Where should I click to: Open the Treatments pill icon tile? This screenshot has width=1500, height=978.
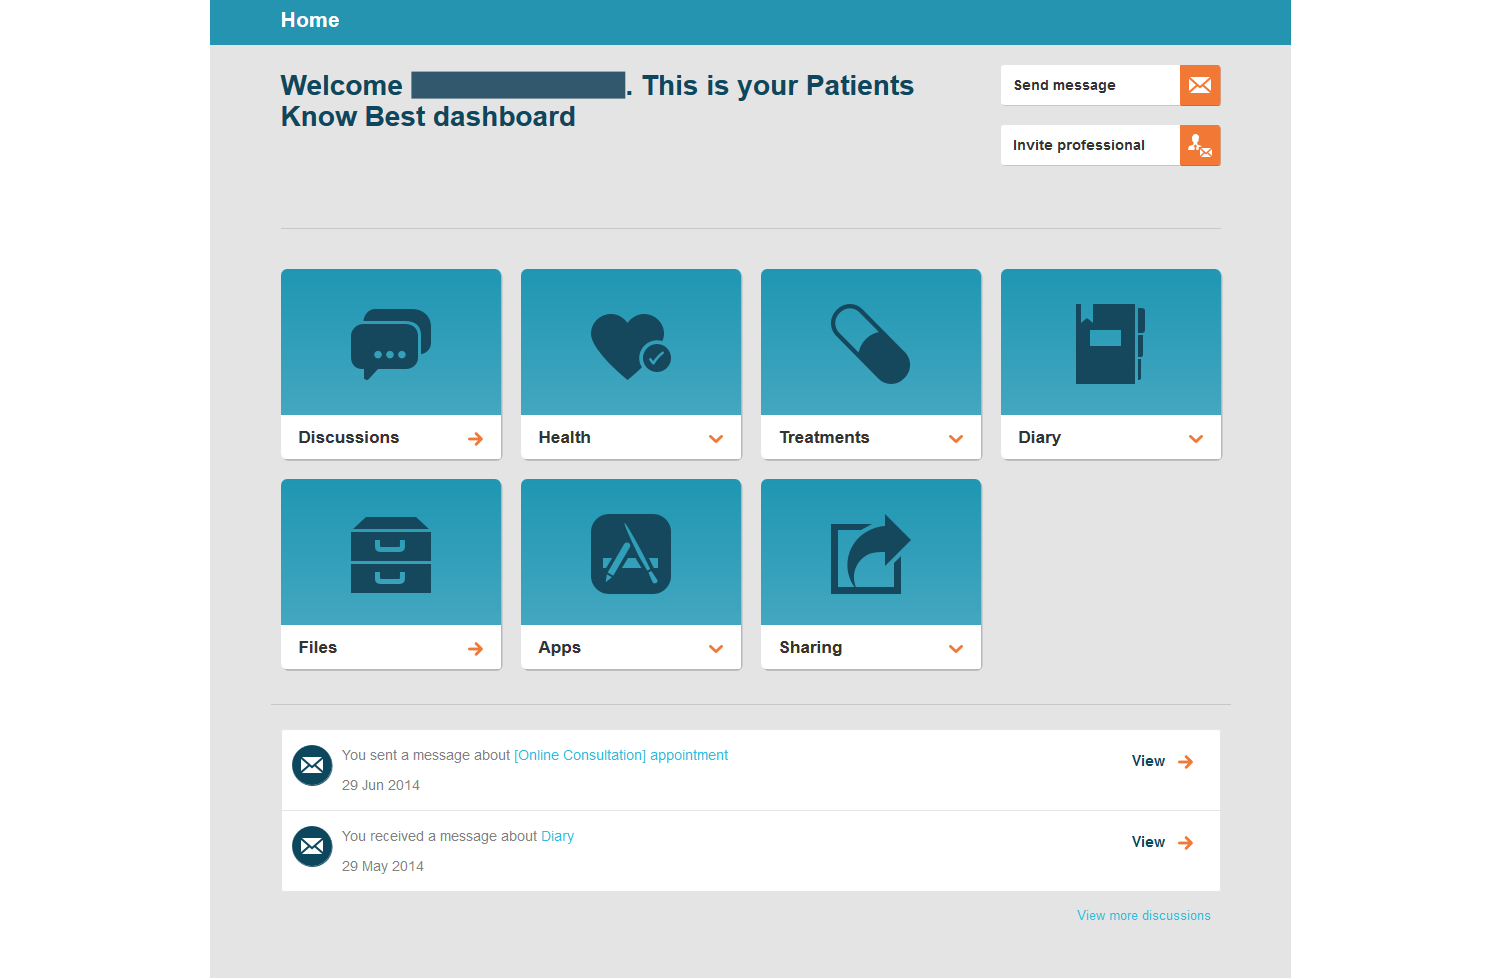(870, 343)
